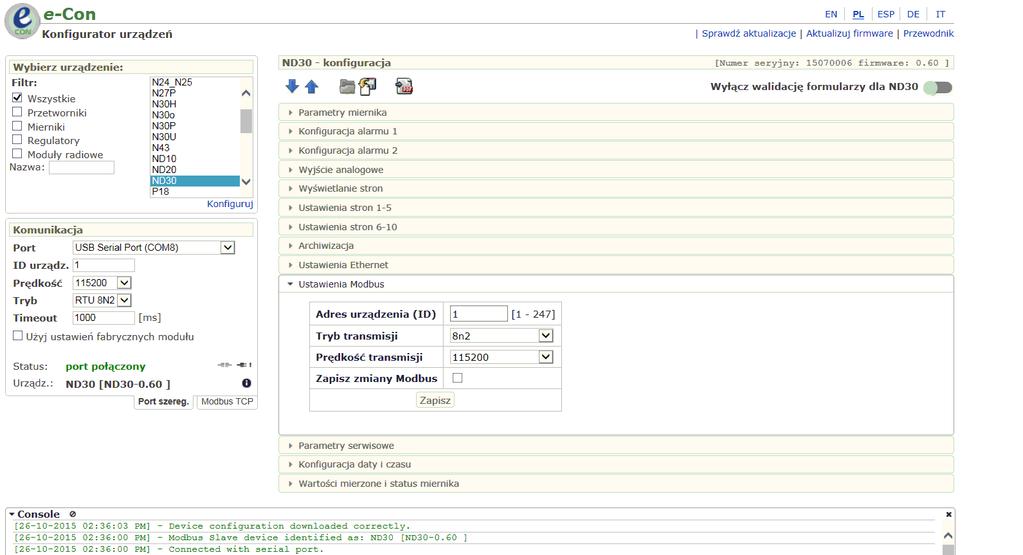
Task: Expand Konfiguracja daty i czasu section
Action: pos(616,464)
